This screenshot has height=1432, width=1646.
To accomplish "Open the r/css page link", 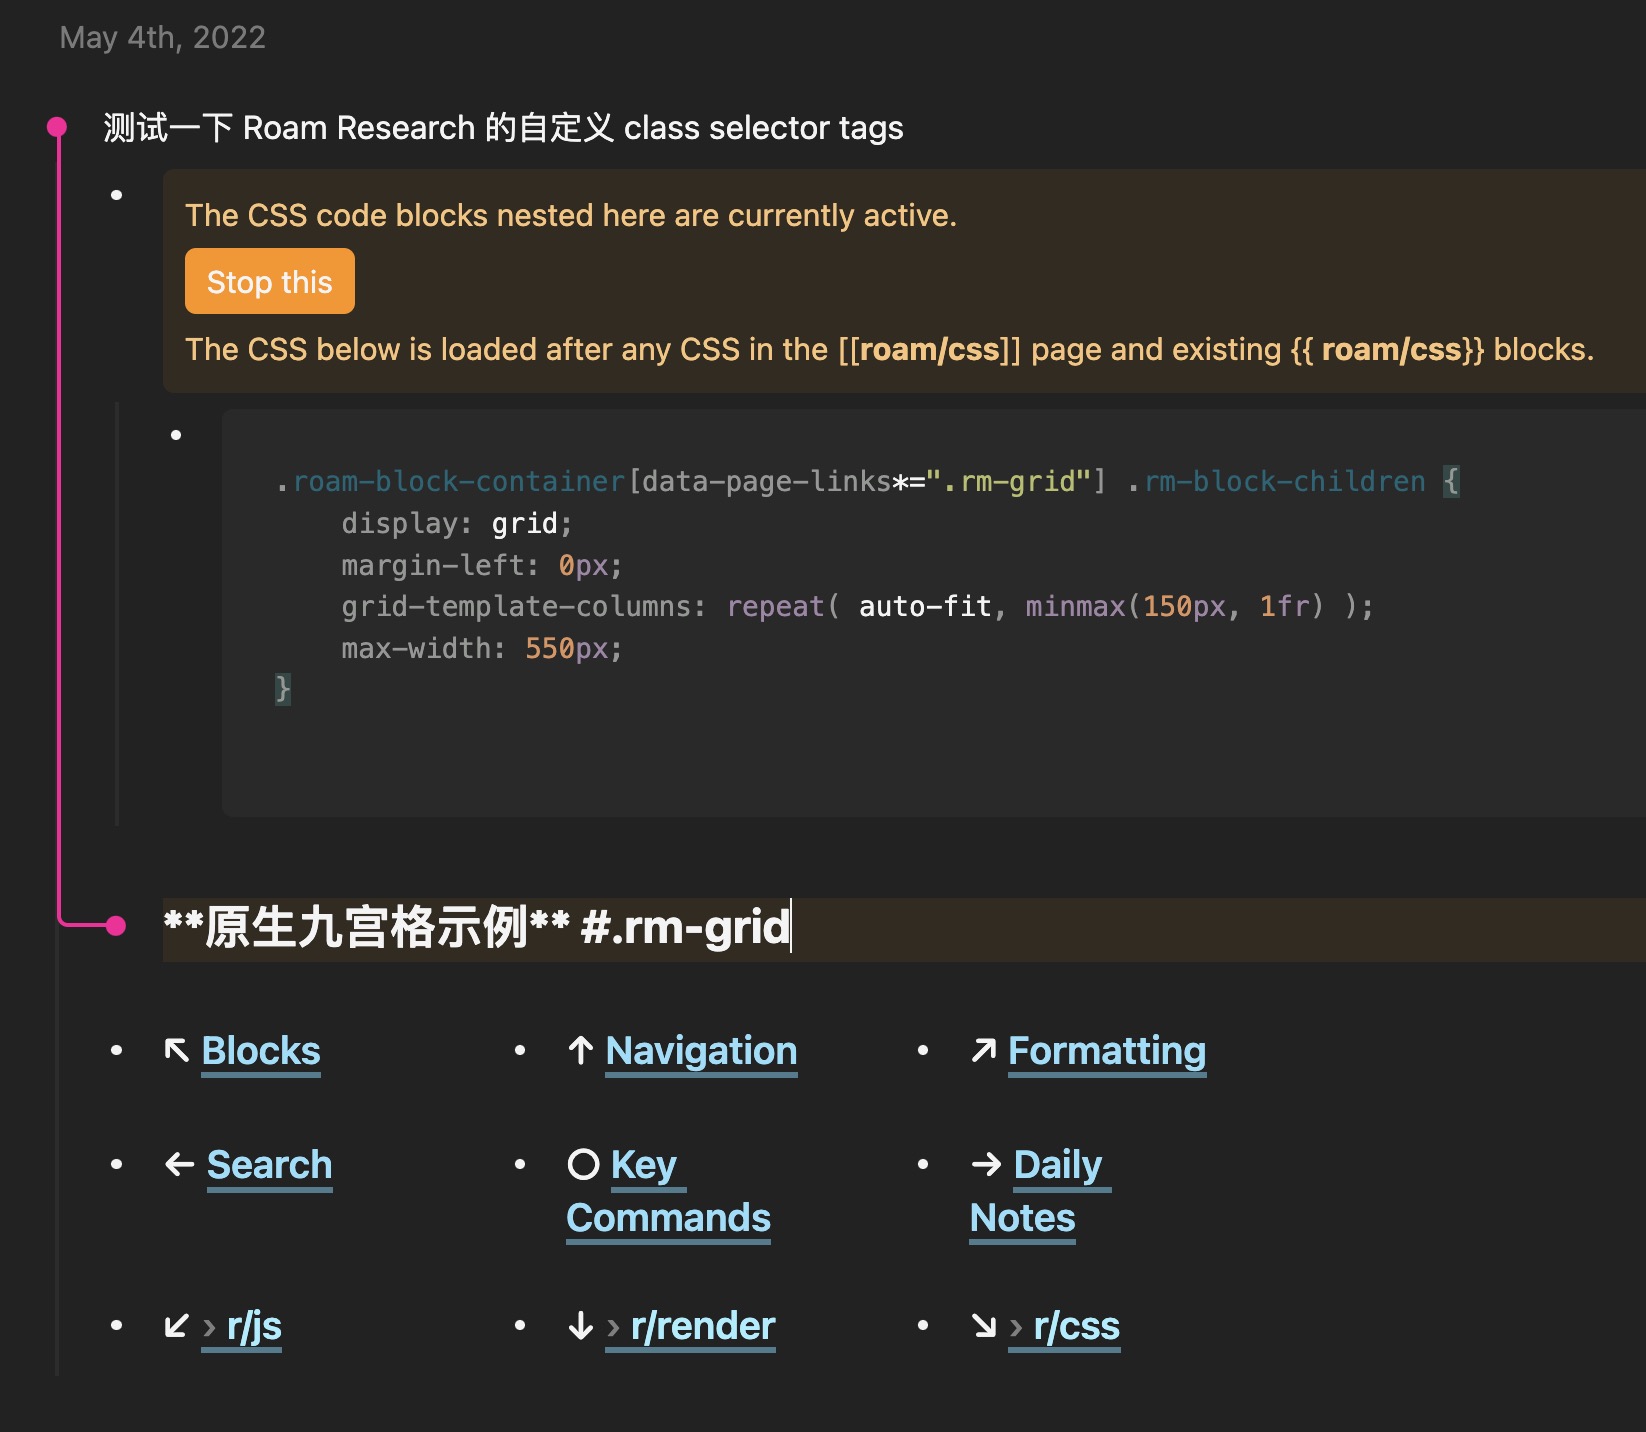I will (1076, 1326).
